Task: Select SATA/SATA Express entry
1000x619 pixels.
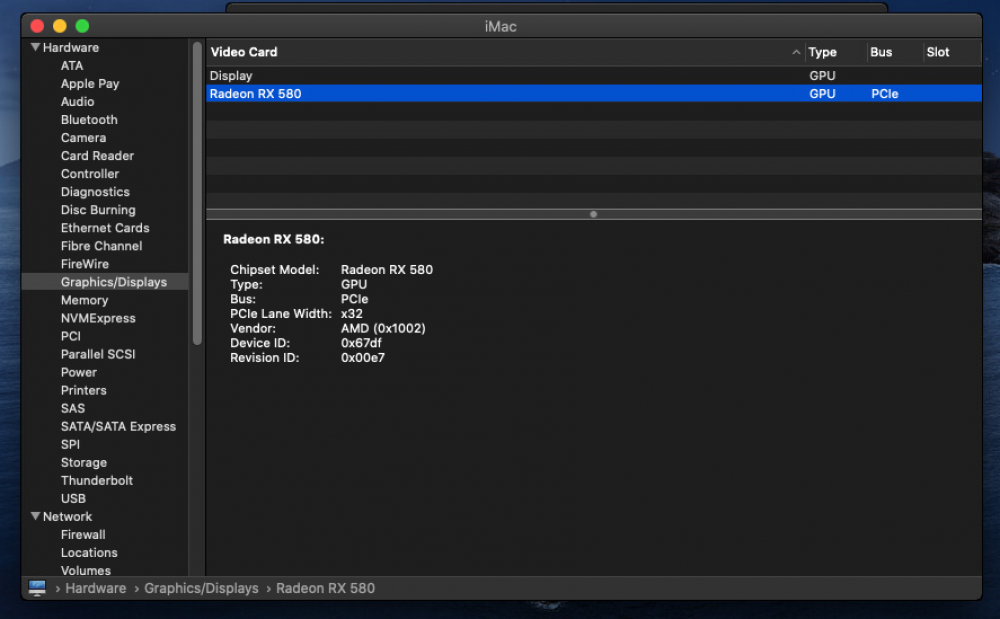Action: pyautogui.click(x=119, y=426)
